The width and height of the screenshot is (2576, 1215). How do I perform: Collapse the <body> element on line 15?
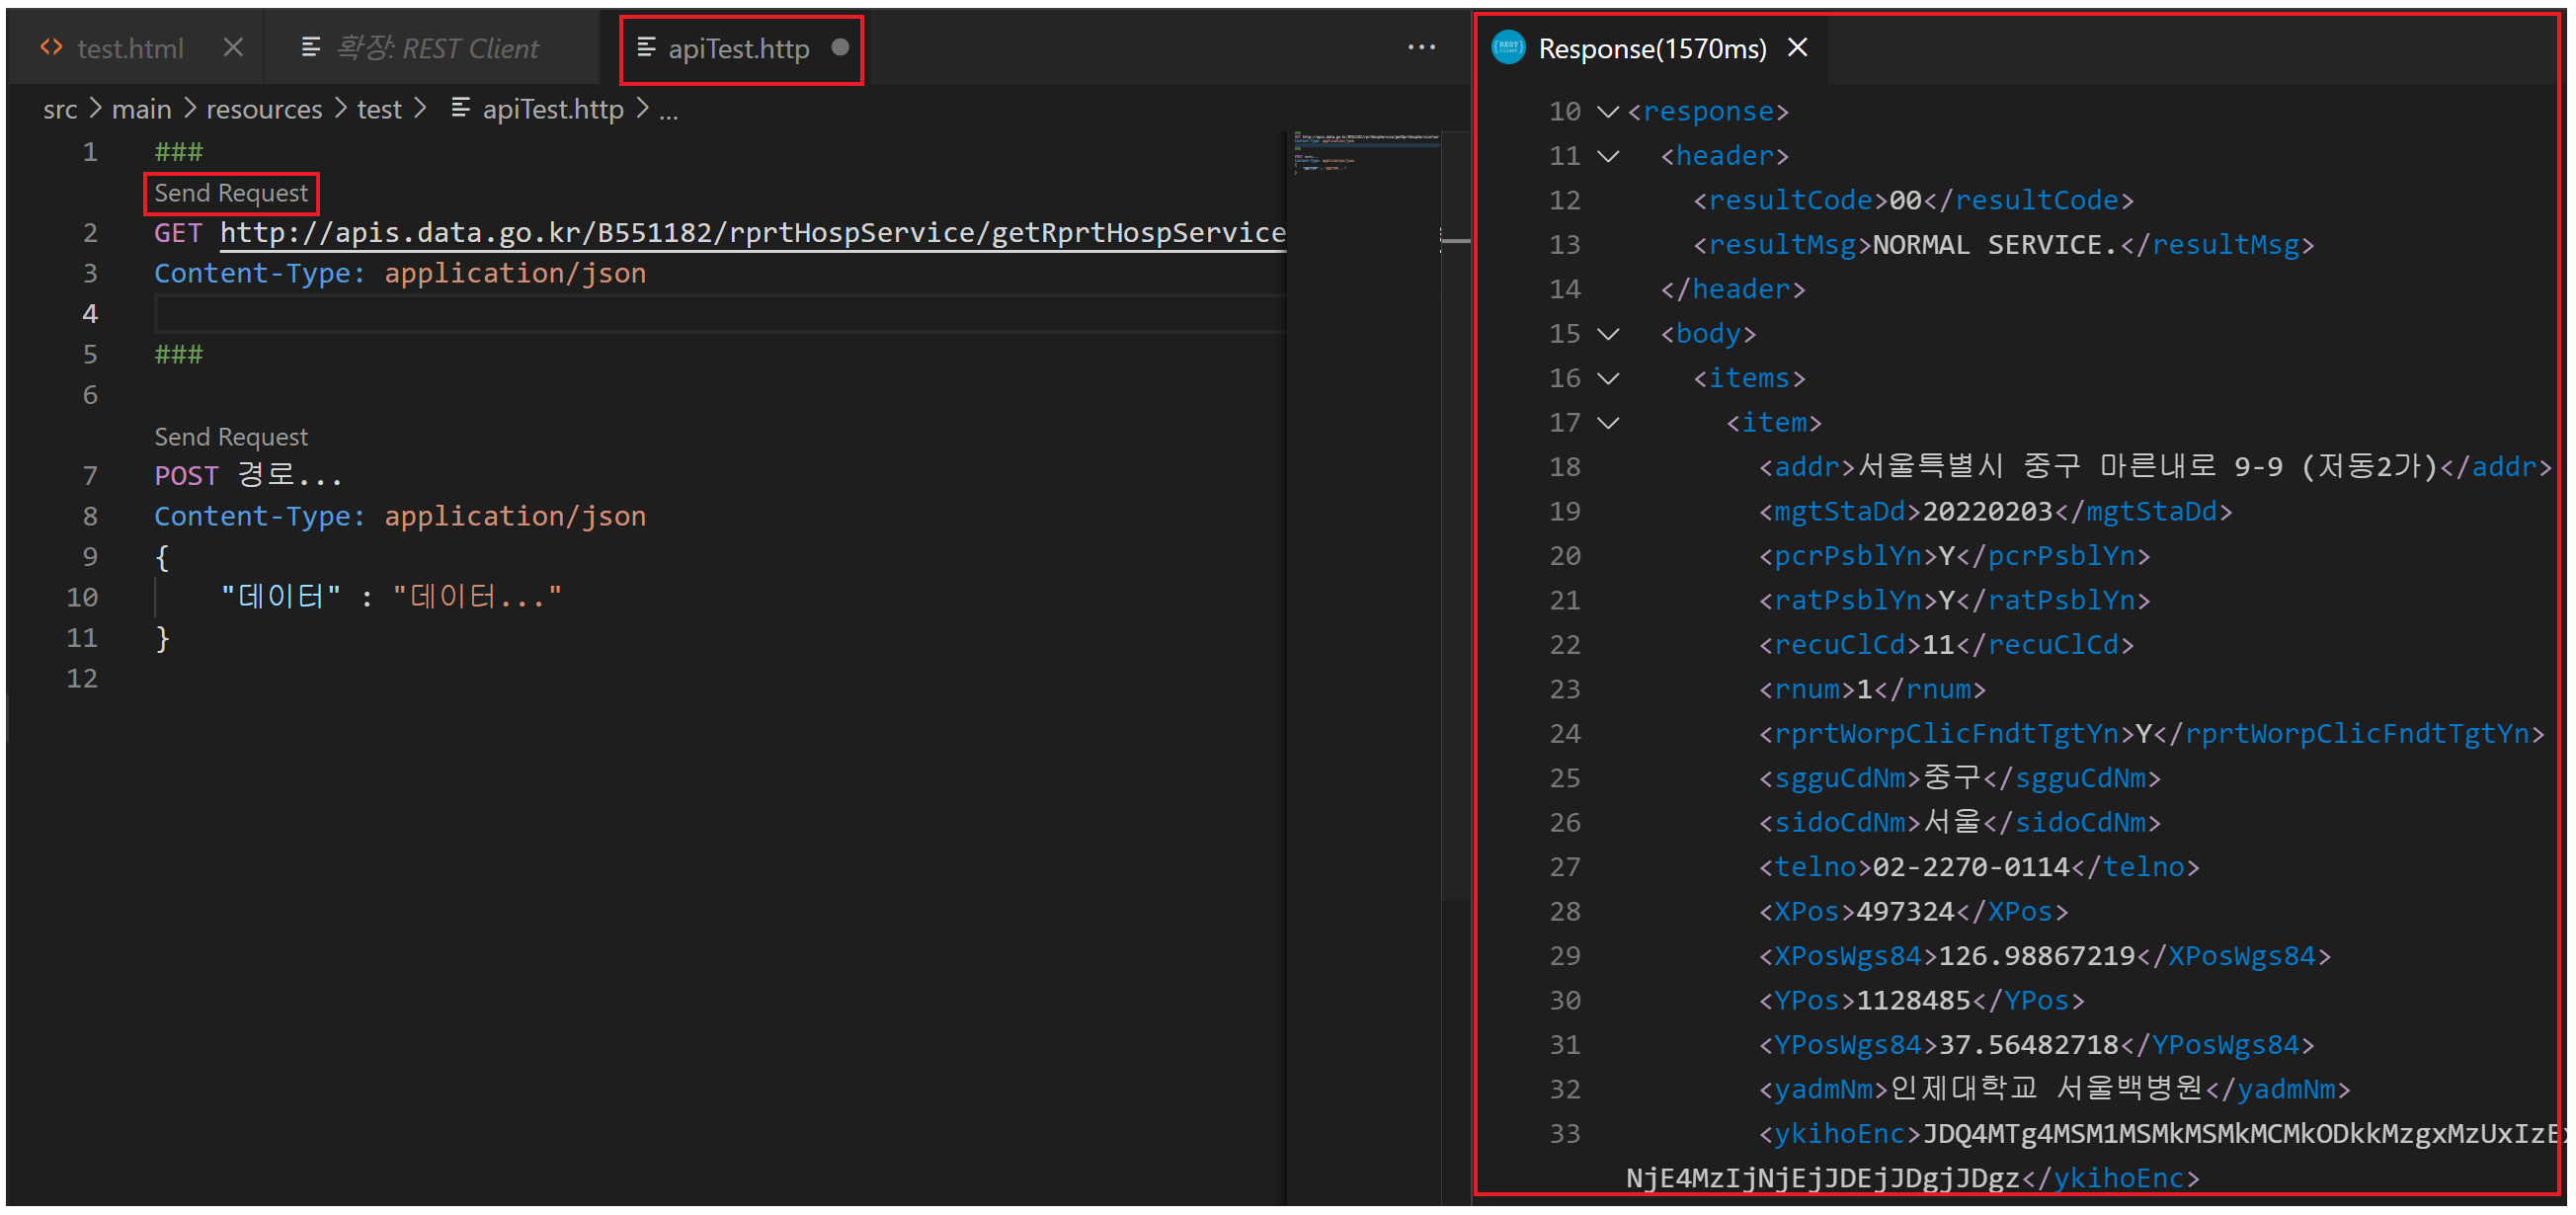pos(1608,334)
